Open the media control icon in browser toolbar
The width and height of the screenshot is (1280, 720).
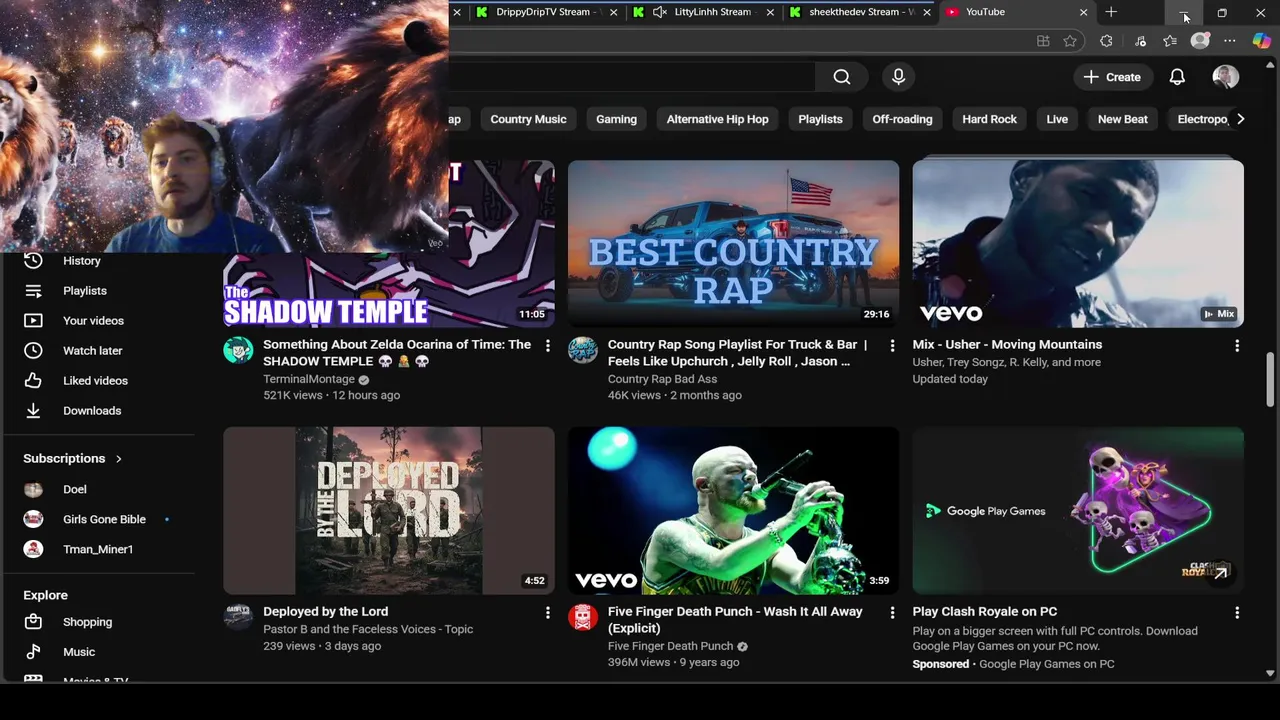[x=1140, y=41]
